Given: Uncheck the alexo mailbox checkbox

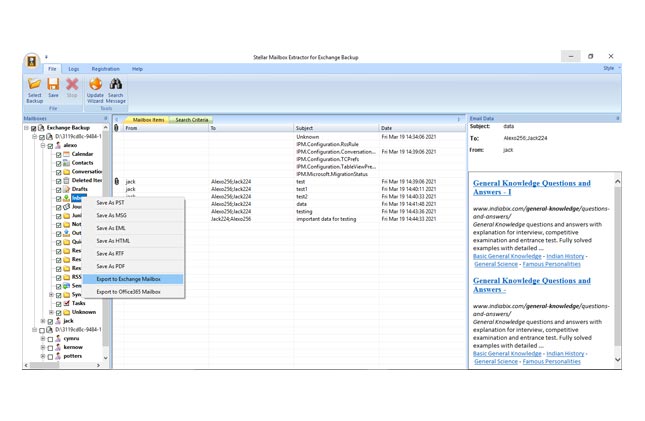Looking at the screenshot, I should point(50,146).
